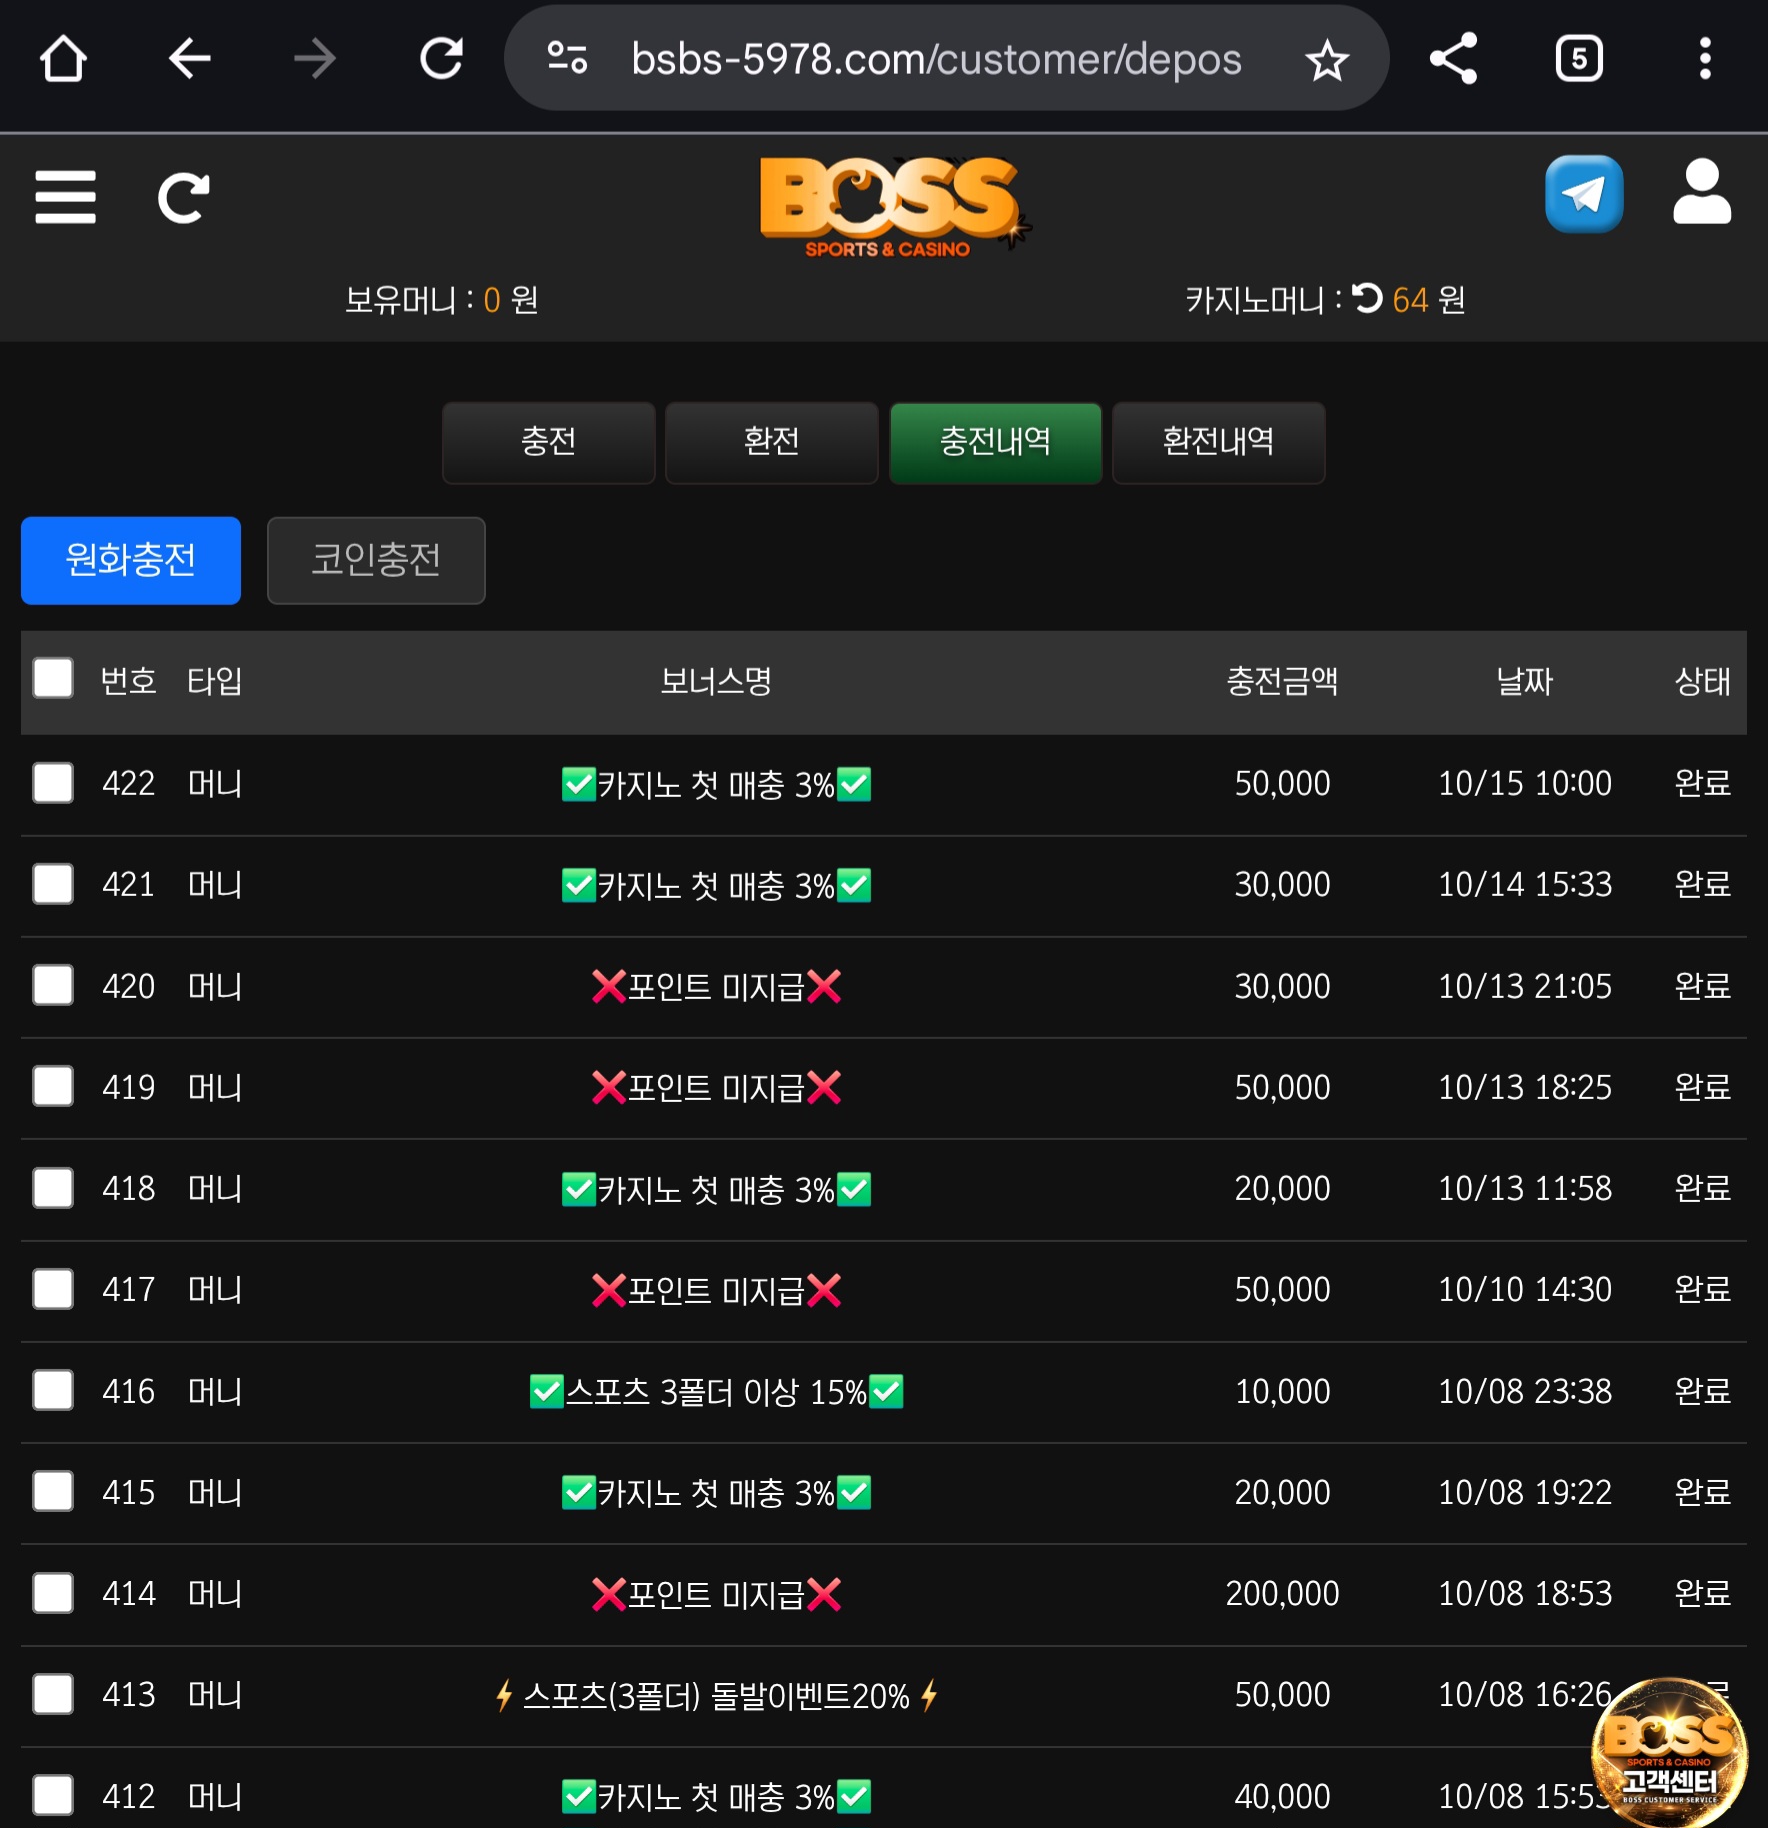
Task: Refresh casino money balance icon
Action: [x=1367, y=298]
